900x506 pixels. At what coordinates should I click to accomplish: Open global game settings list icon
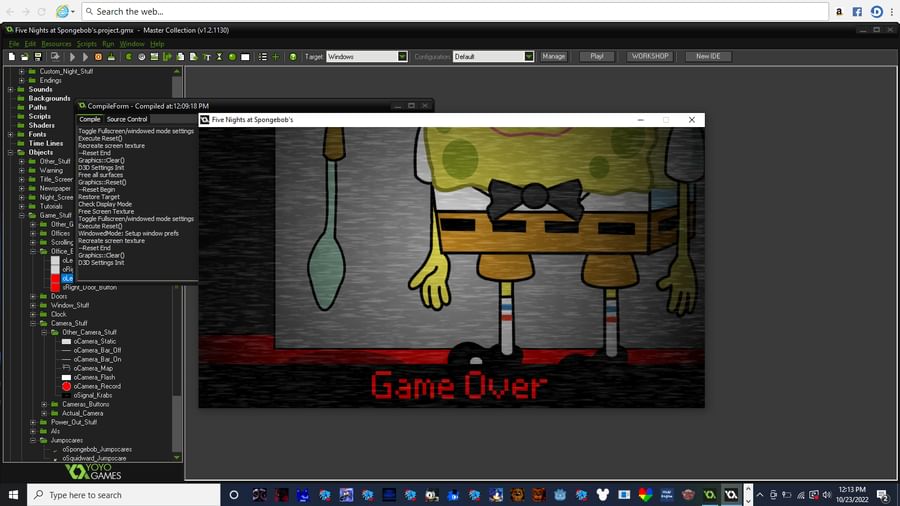pos(262,57)
